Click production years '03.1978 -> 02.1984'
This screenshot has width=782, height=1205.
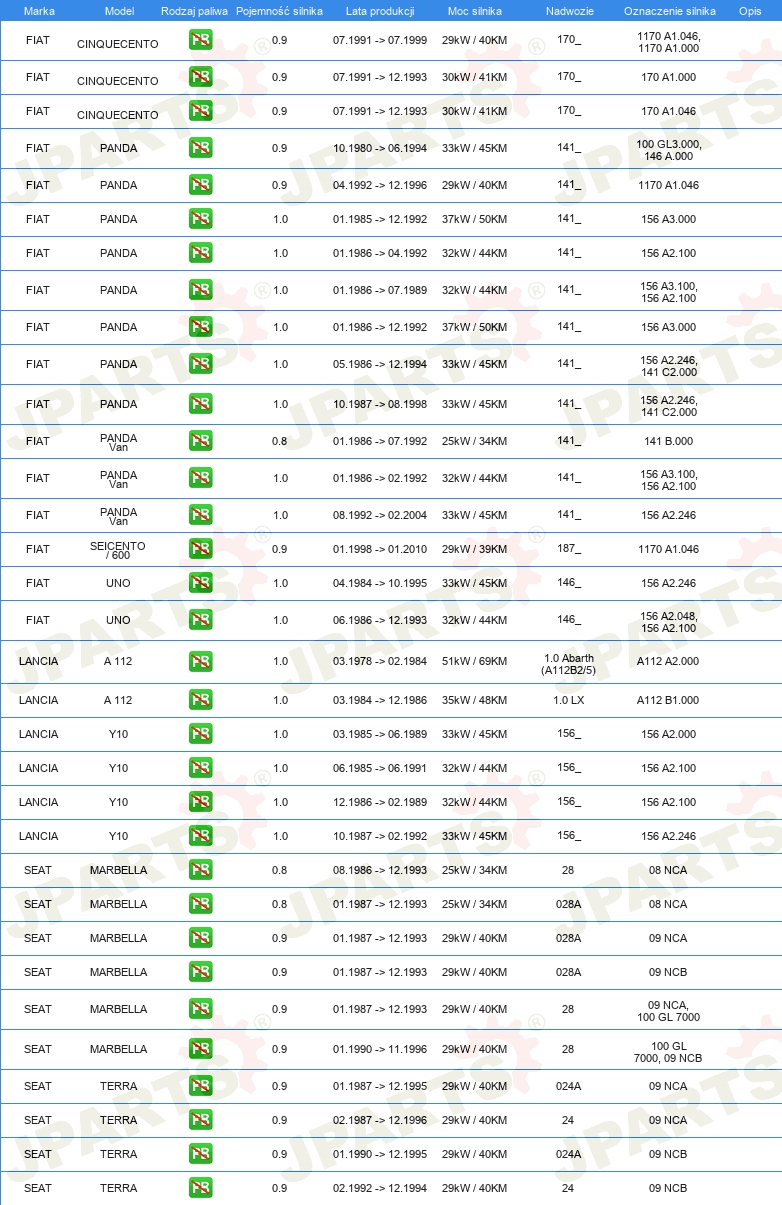[380, 661]
